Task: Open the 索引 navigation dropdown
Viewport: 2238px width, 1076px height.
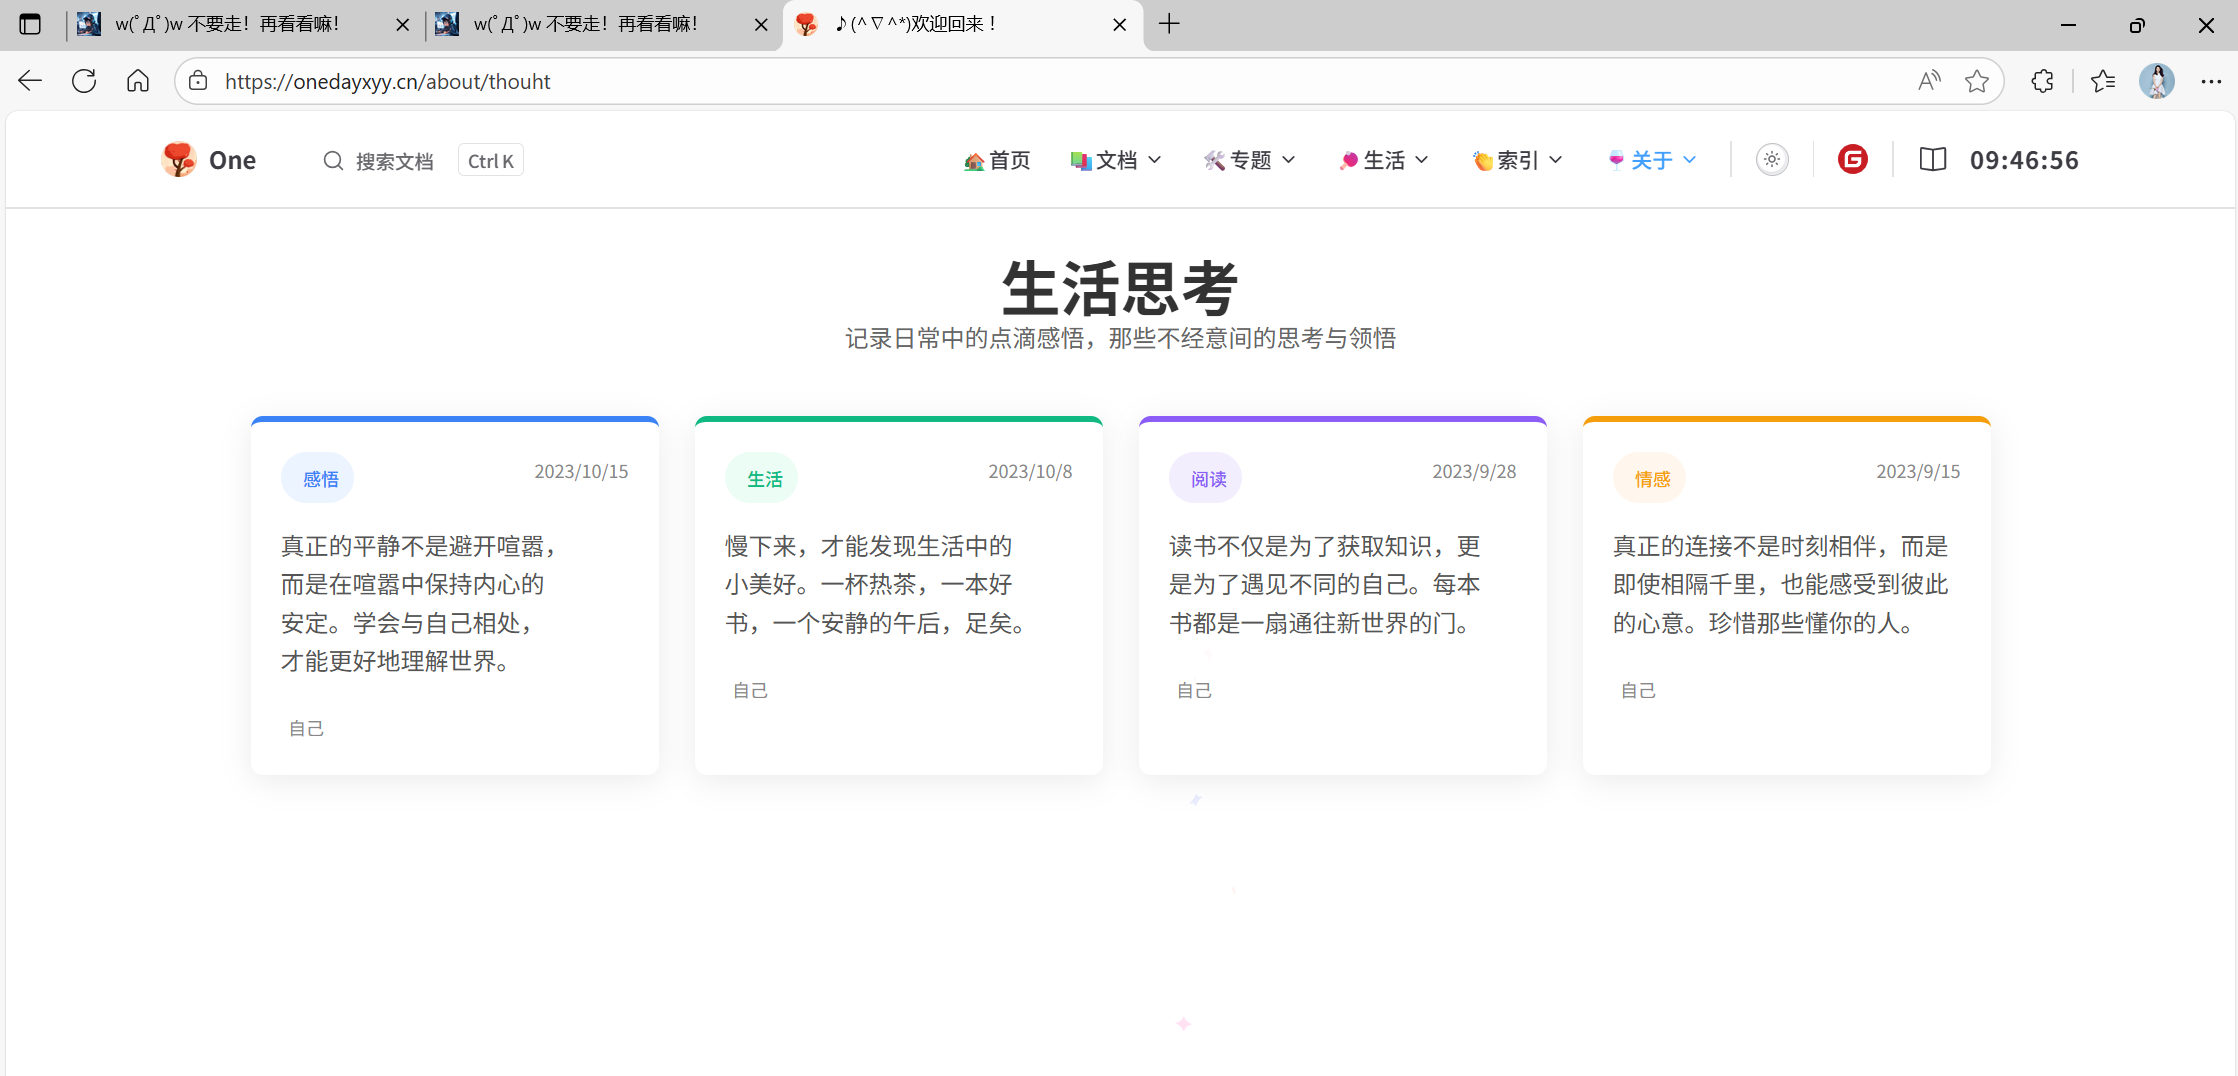Action: click(x=1517, y=160)
